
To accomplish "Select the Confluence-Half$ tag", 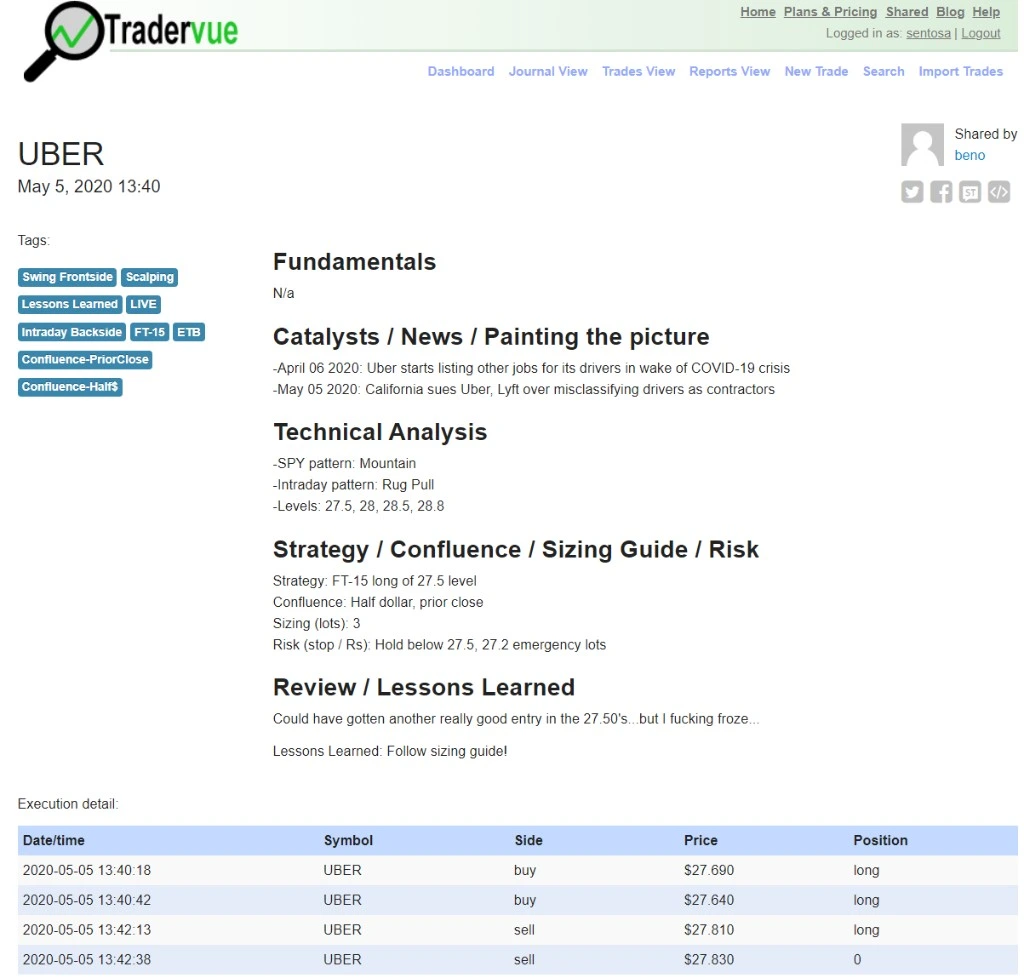I will click(x=70, y=387).
